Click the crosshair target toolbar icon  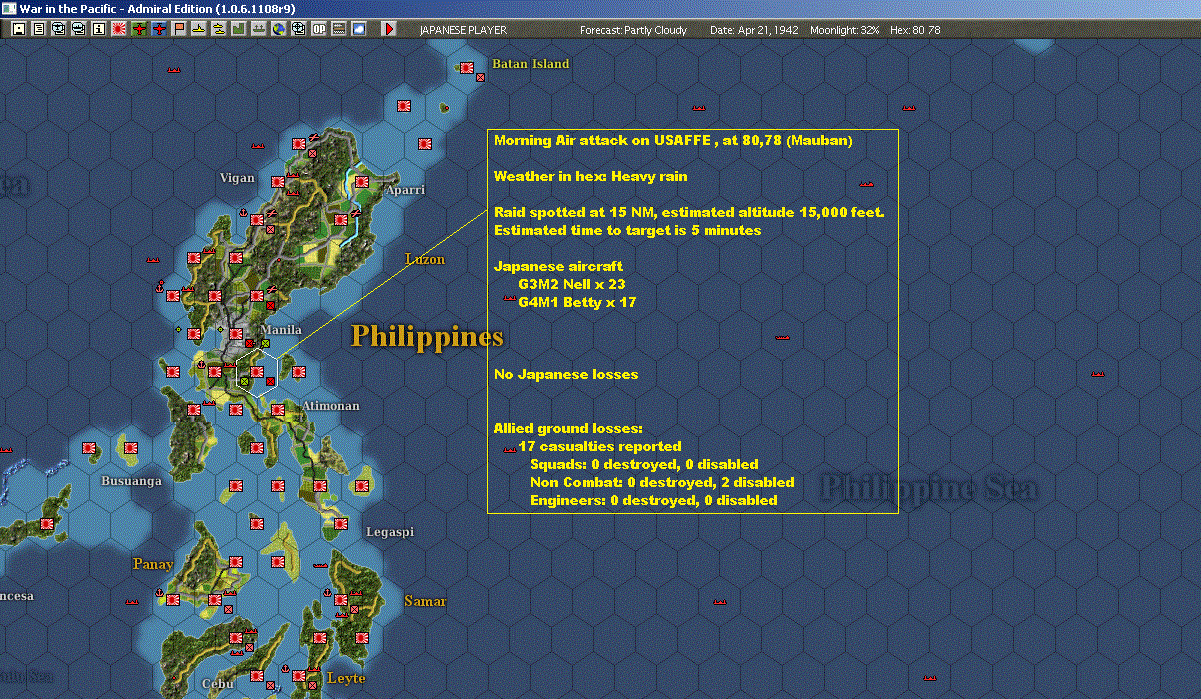[x=298, y=29]
